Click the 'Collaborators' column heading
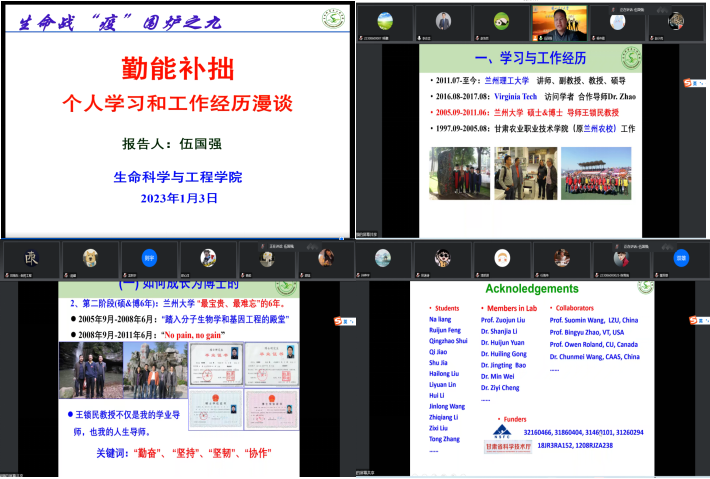This screenshot has height=479, width=710. tap(584, 307)
